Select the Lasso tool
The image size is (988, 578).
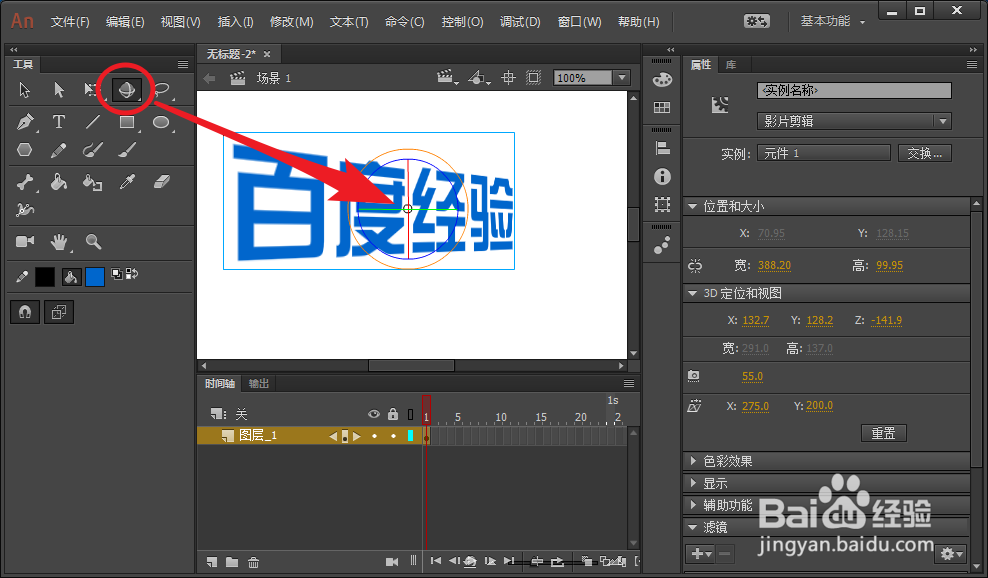[x=162, y=90]
